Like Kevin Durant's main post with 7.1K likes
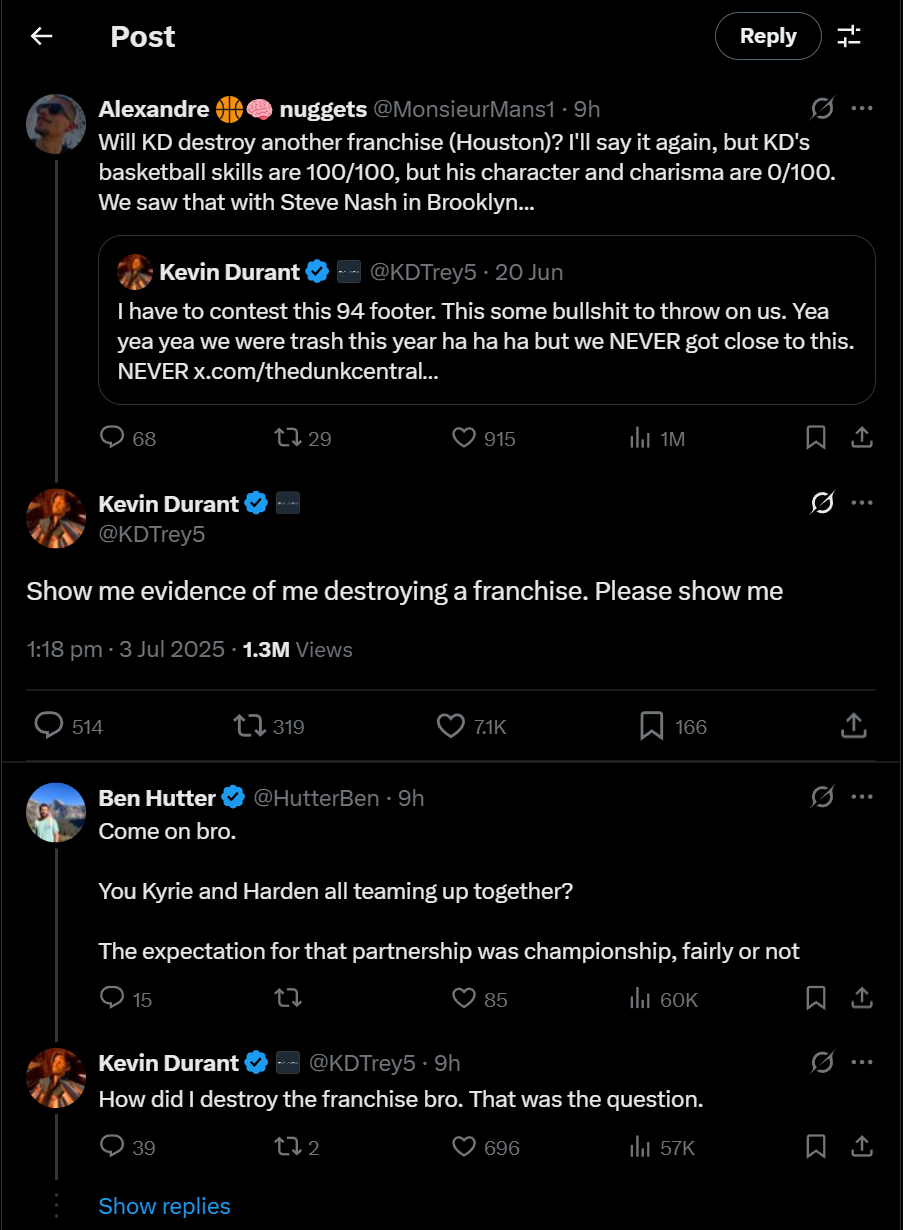903x1230 pixels. coord(472,726)
